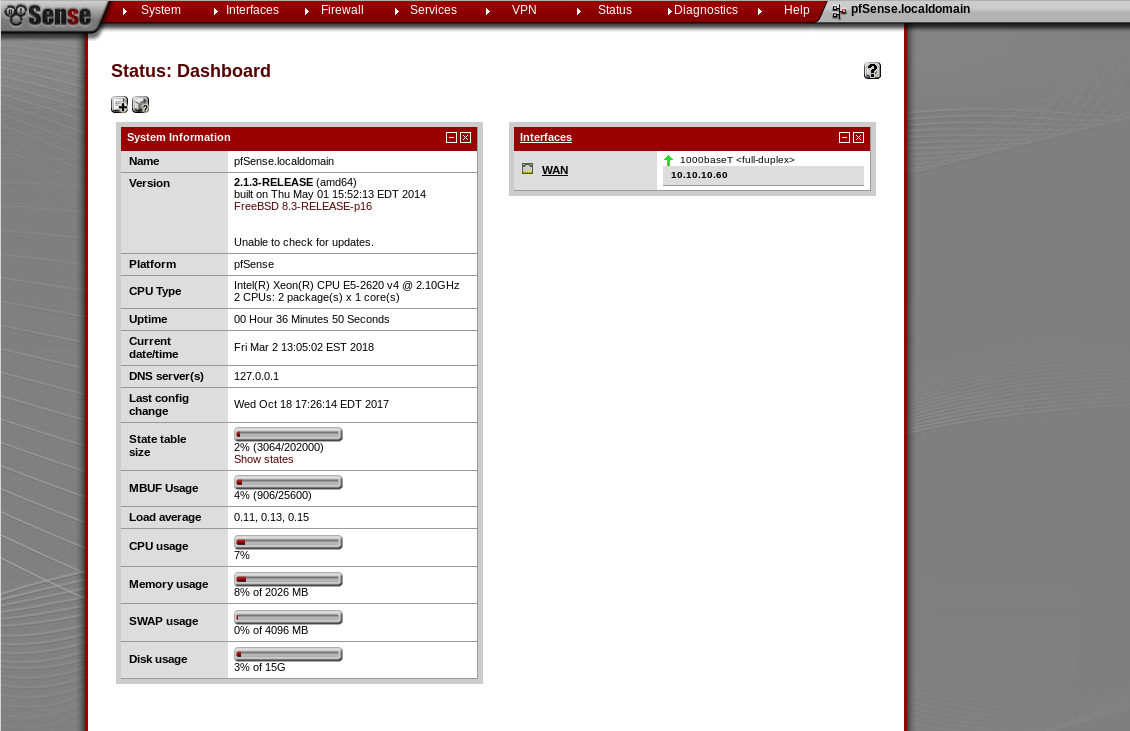Open the Diagnostics menu

click(706, 10)
